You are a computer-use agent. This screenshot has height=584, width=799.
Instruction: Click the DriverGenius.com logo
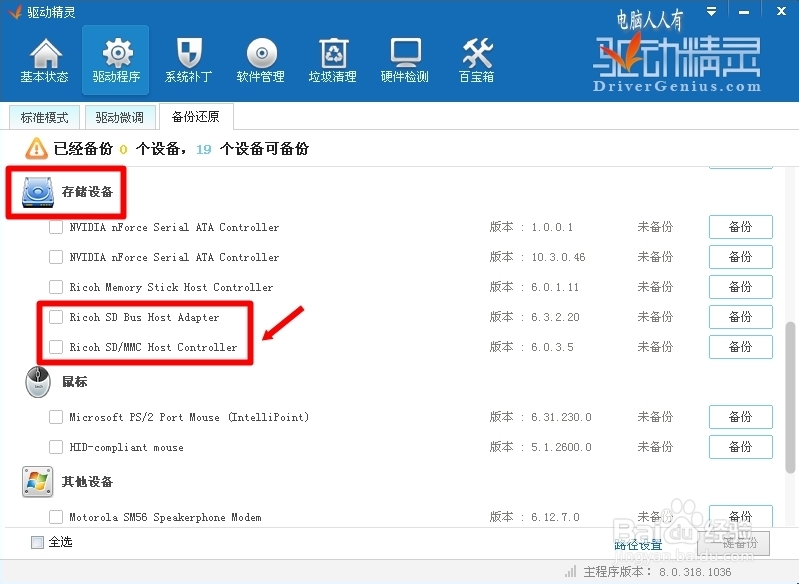[x=677, y=63]
